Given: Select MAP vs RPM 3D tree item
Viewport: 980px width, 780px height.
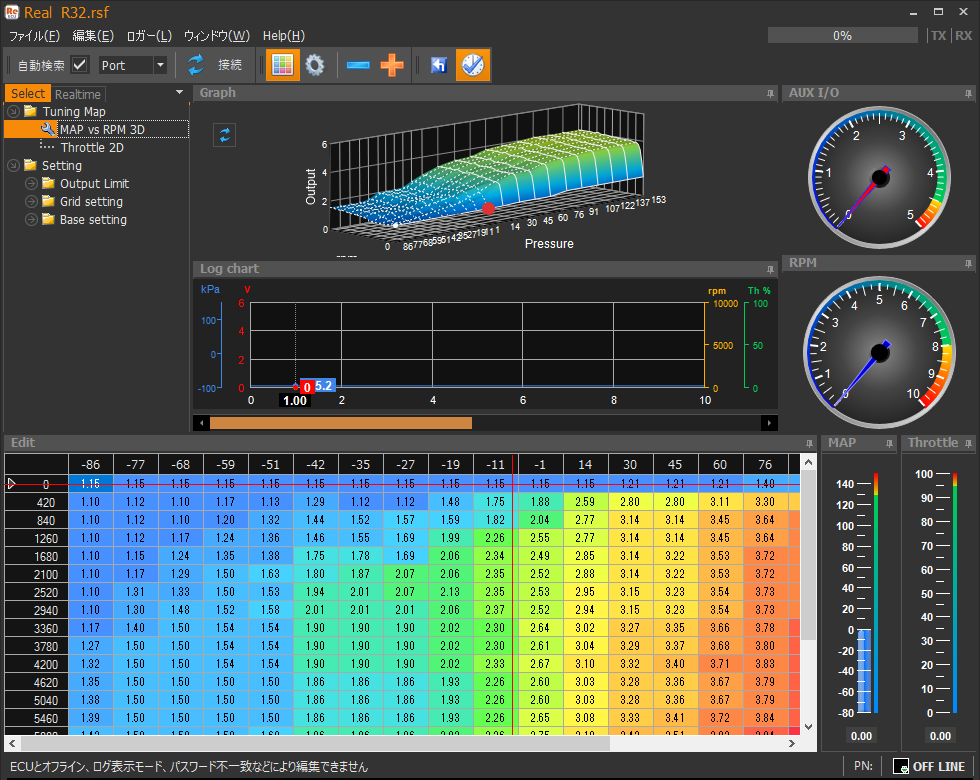Looking at the screenshot, I should 102,129.
